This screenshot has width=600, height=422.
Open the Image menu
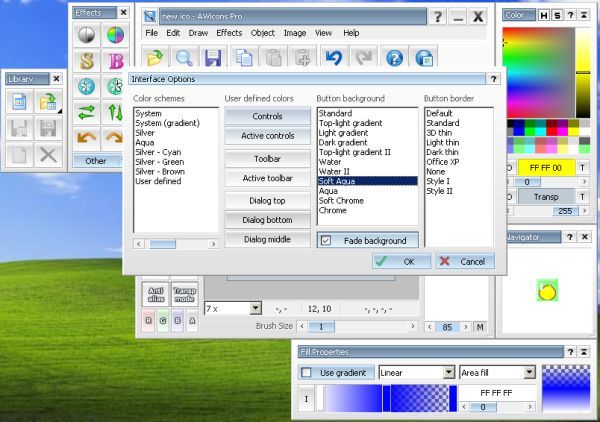coord(295,33)
